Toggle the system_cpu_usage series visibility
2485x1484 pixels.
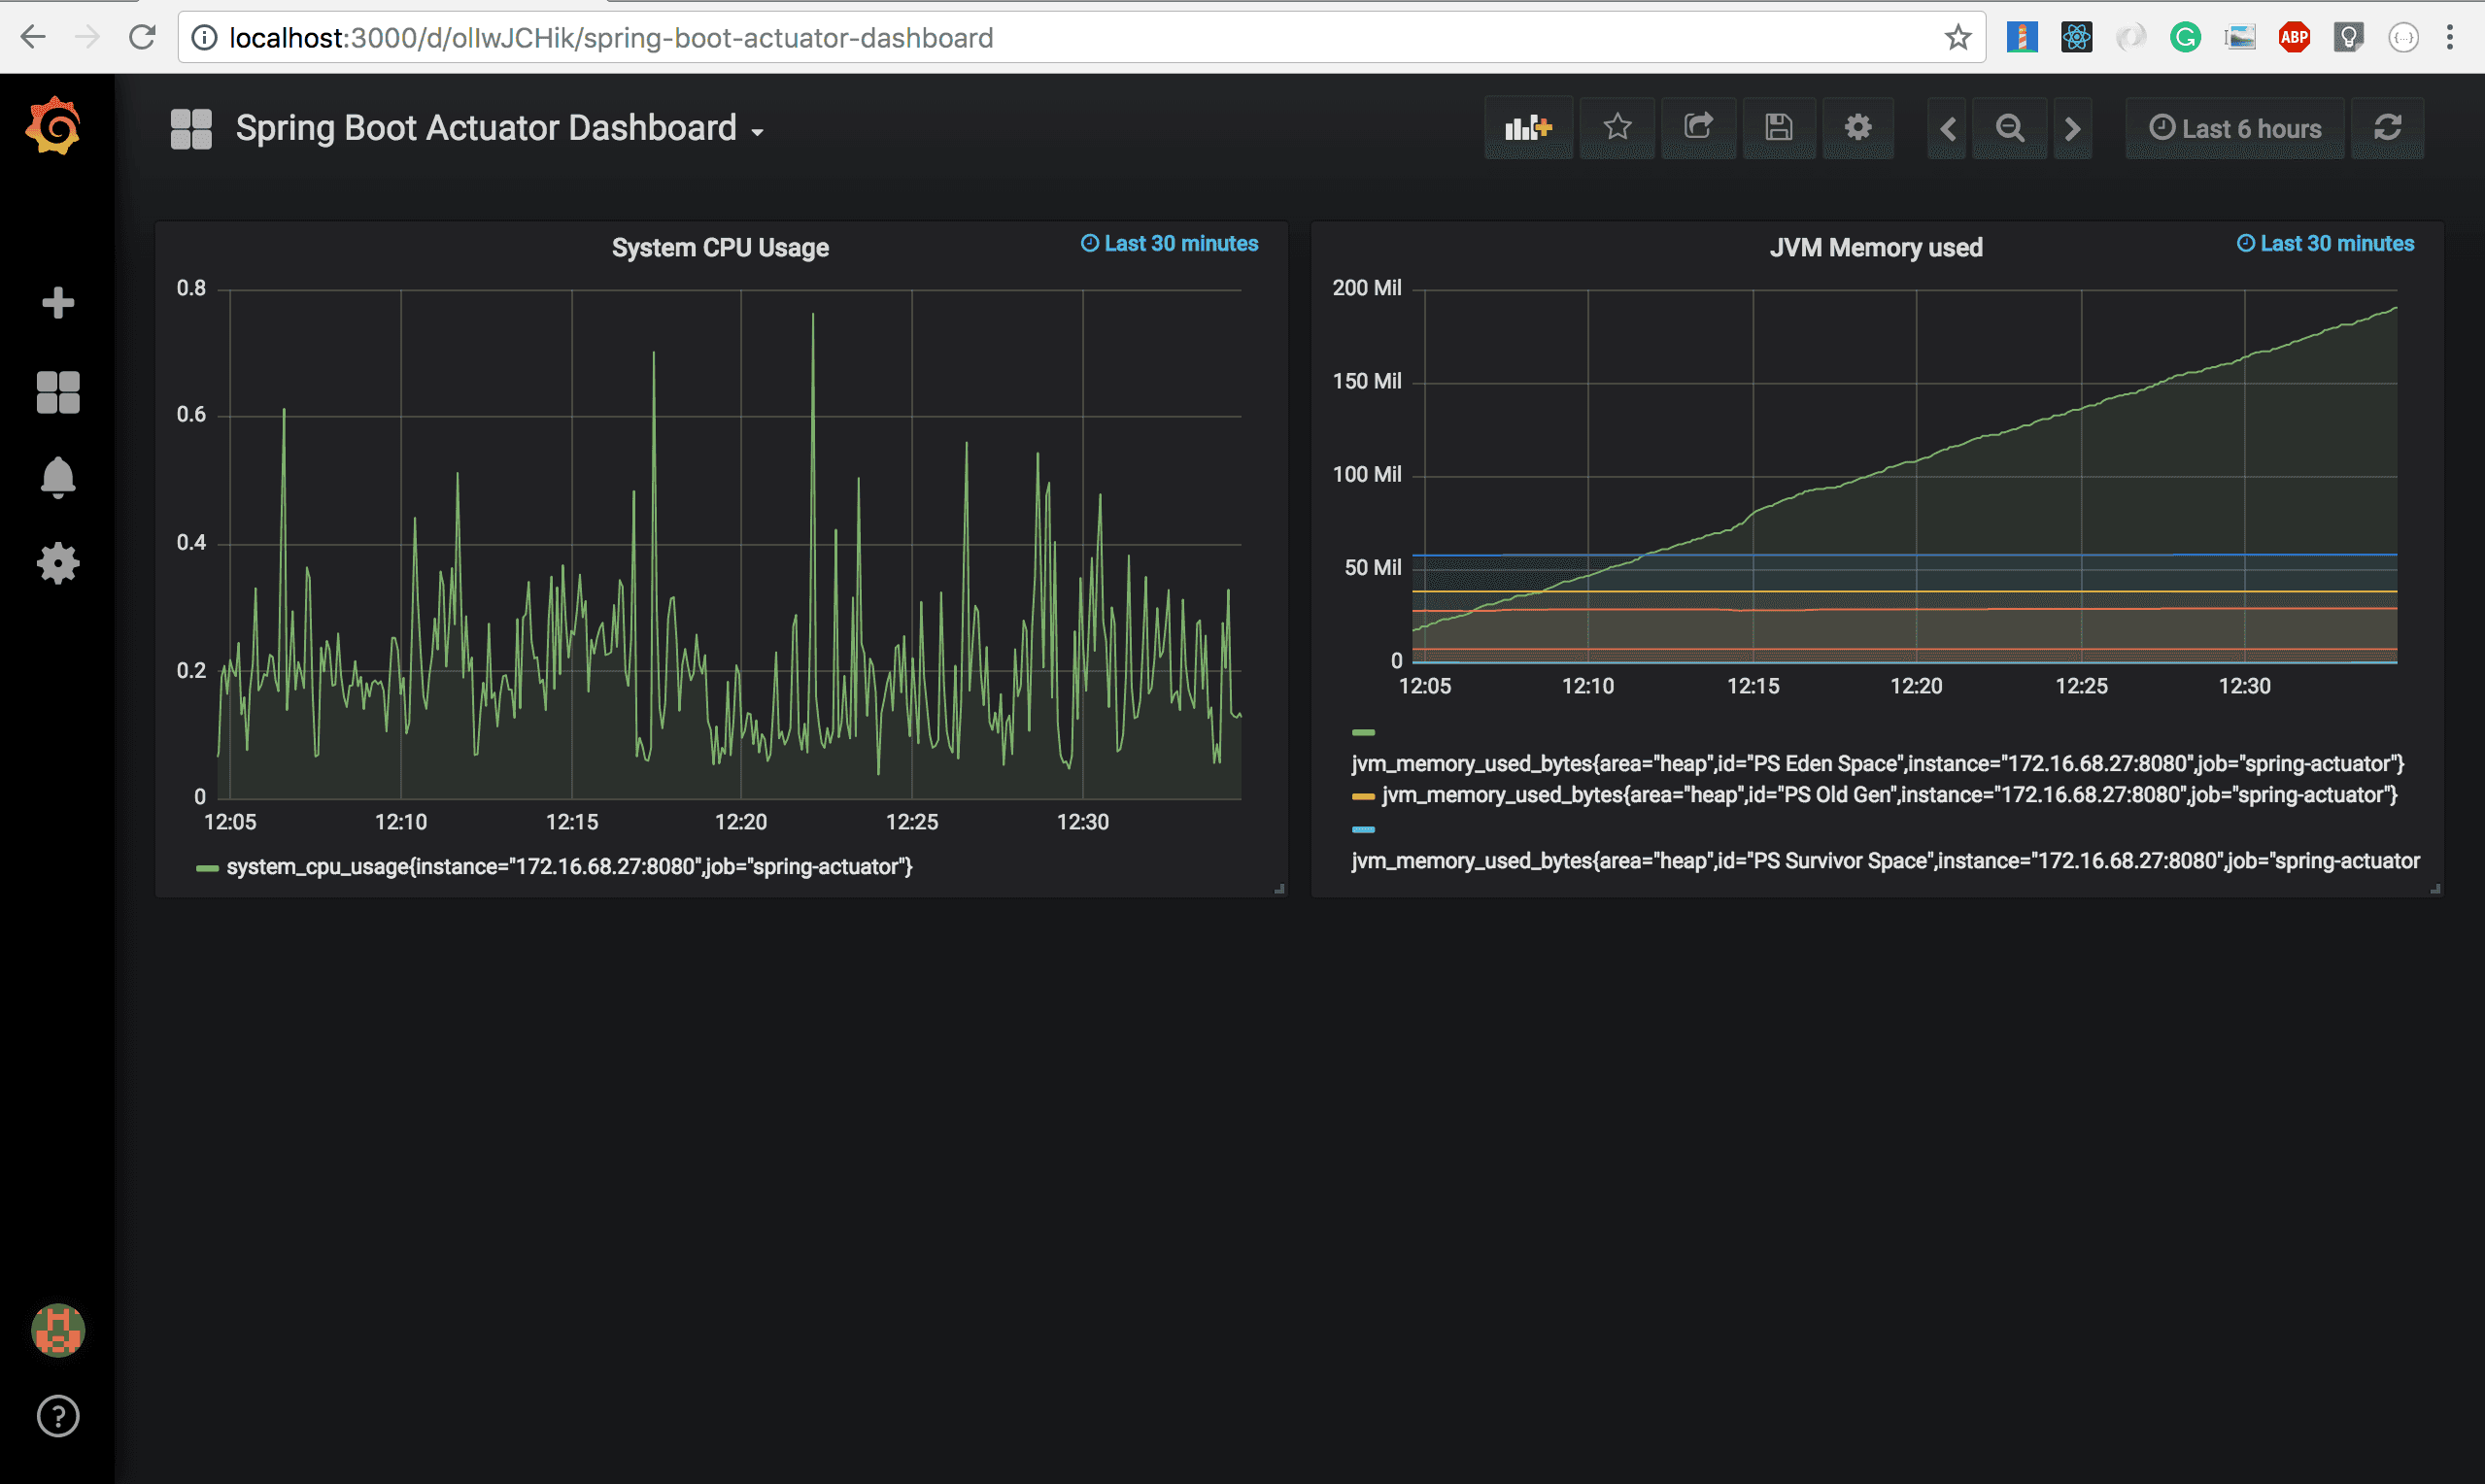coord(570,866)
